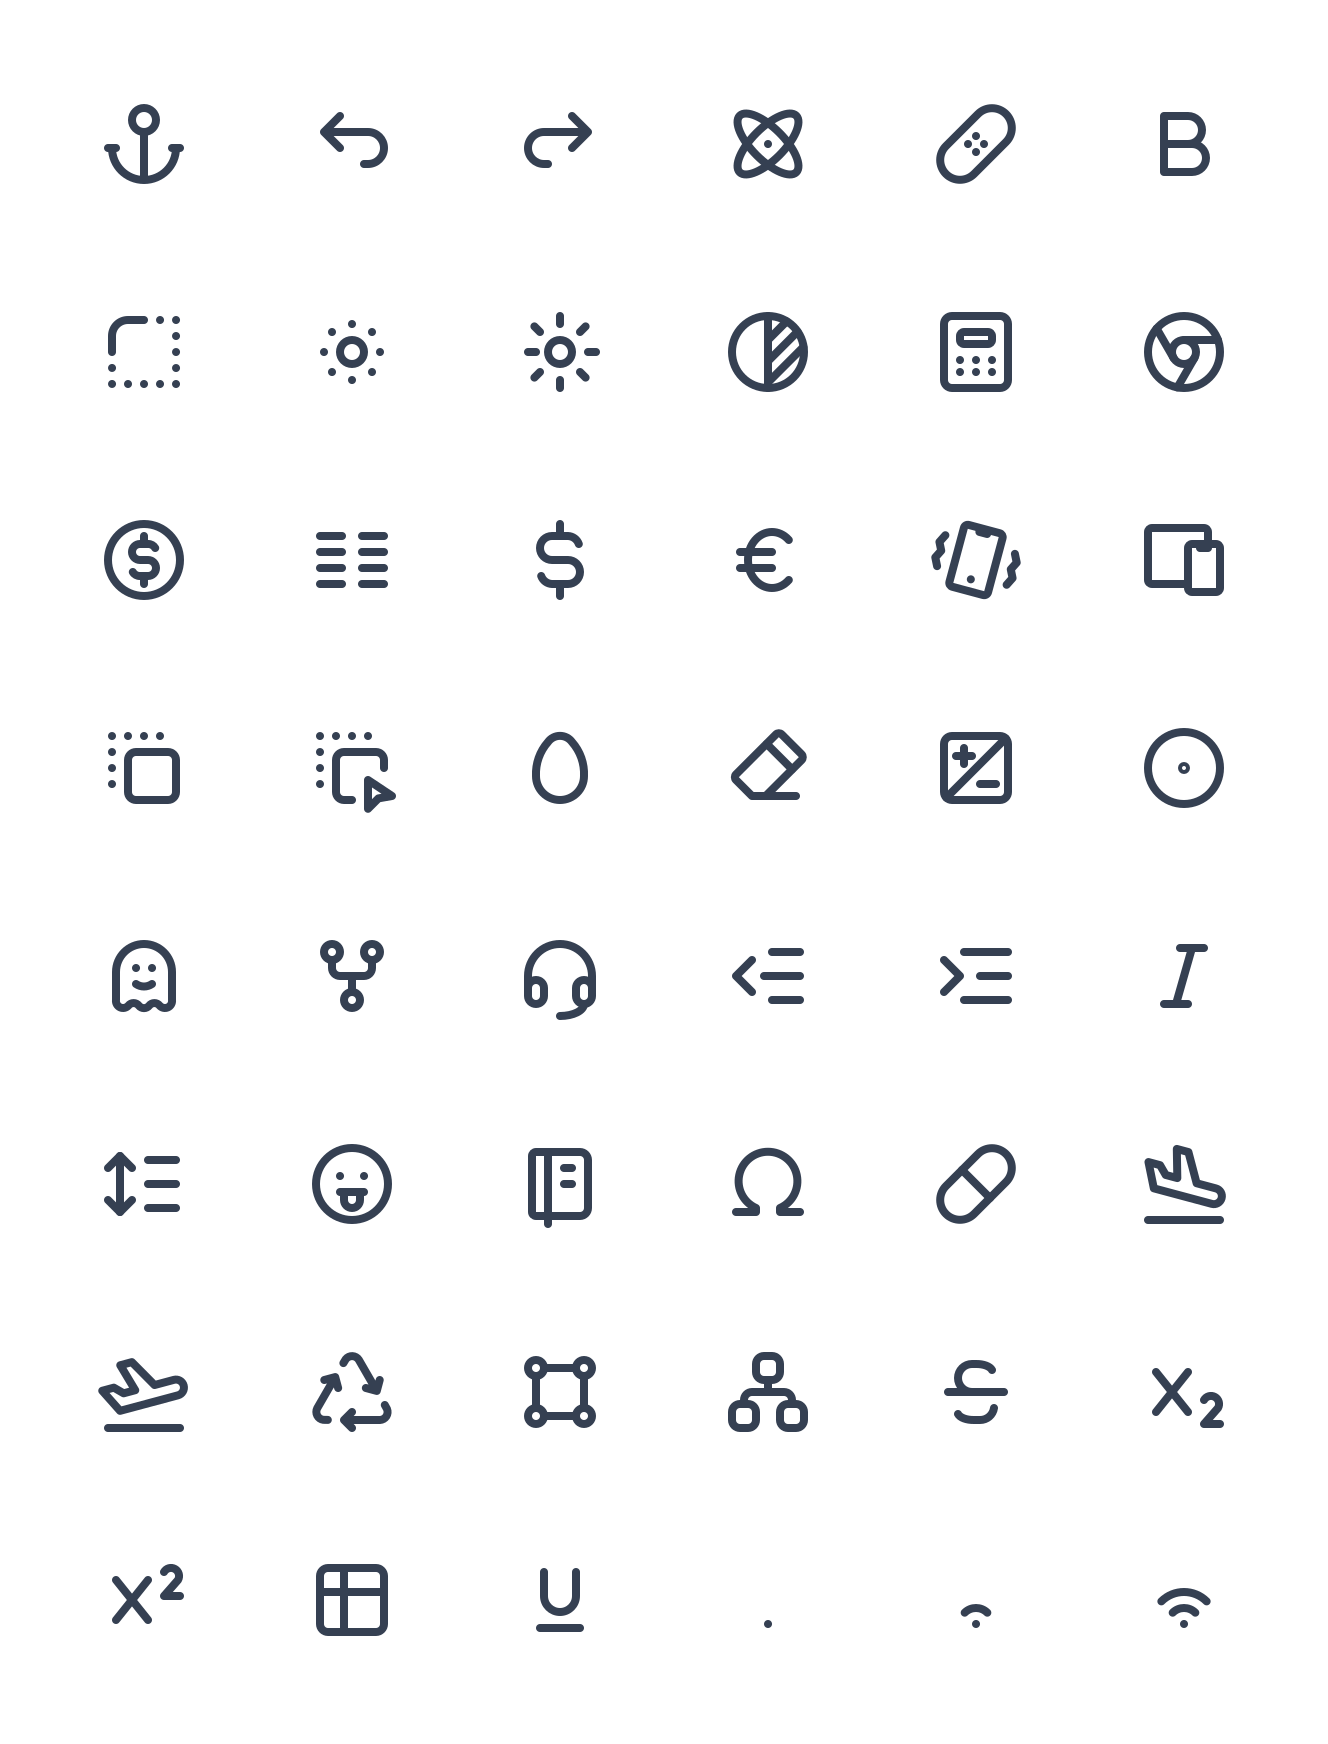The image size is (1328, 1744).
Task: Click the eraser icon
Action: tap(768, 766)
